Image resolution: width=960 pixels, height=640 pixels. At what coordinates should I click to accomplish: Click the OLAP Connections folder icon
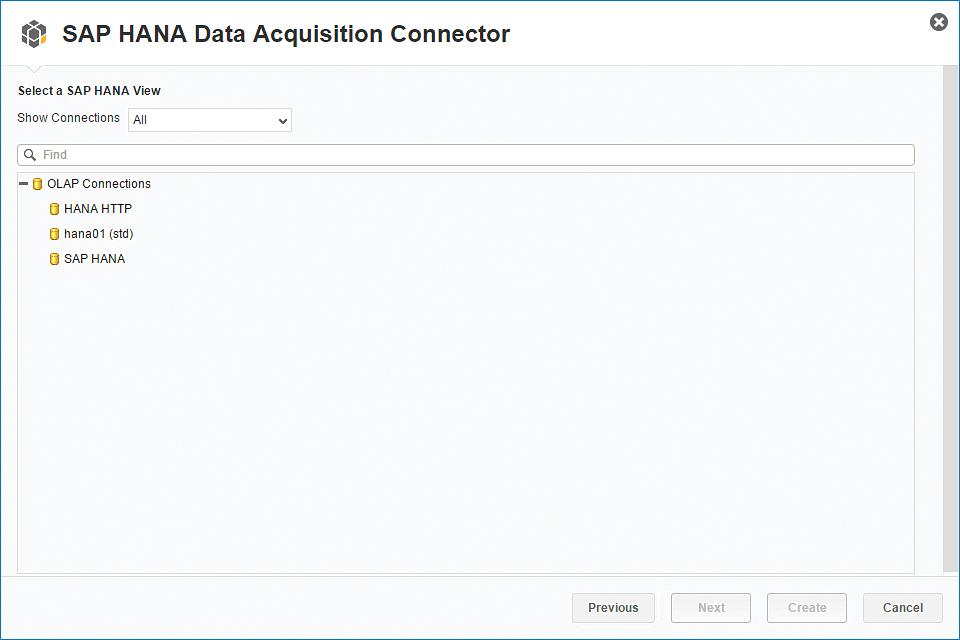pyautogui.click(x=37, y=184)
